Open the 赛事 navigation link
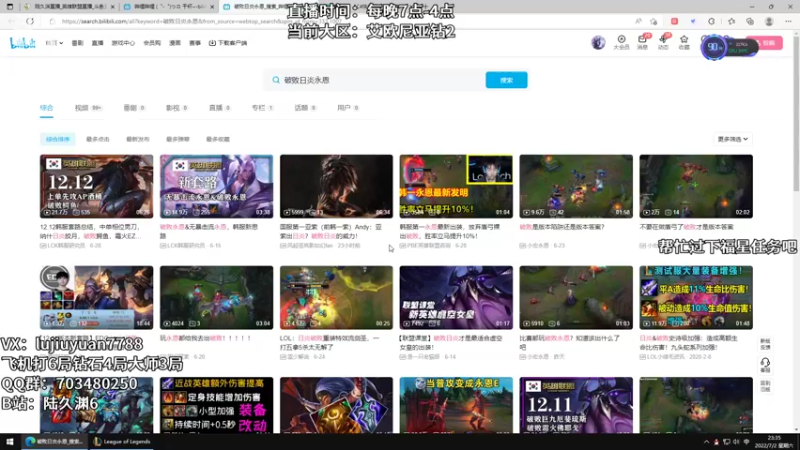 pyautogui.click(x=195, y=43)
